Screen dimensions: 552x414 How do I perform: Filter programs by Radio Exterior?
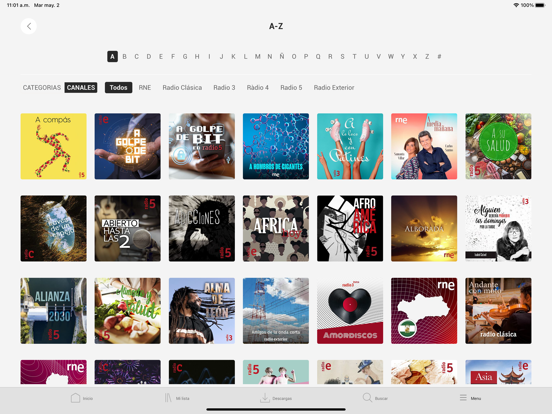(x=334, y=88)
